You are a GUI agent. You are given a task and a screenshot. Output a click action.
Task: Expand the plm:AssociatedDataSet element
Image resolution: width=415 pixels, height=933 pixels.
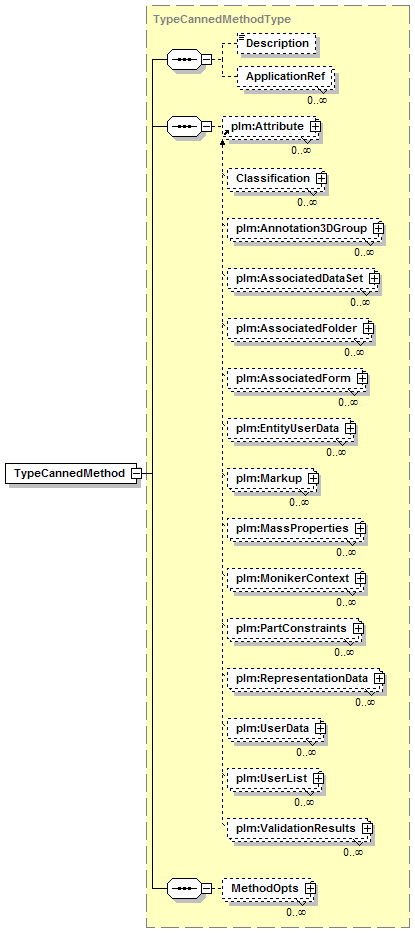click(373, 278)
